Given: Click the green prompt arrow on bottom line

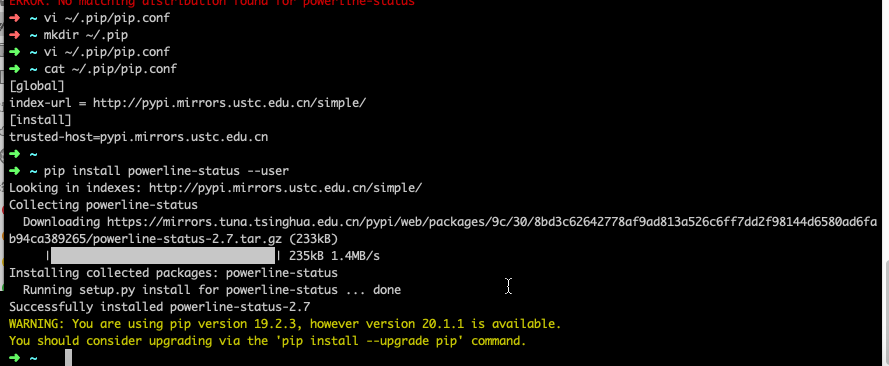Looking at the screenshot, I should [15, 358].
